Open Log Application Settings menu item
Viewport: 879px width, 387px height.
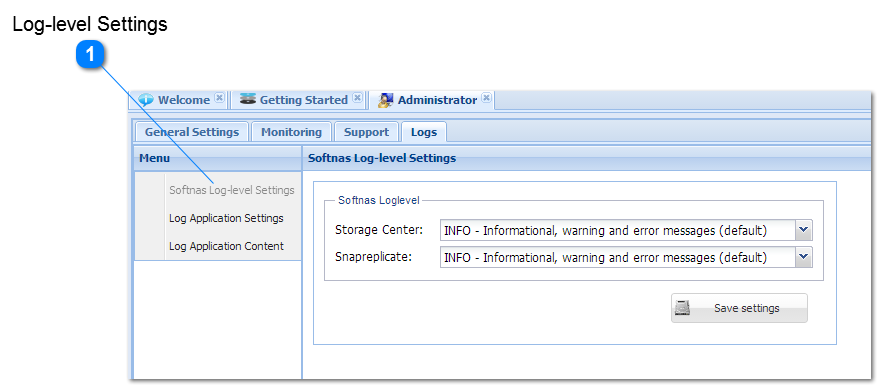click(x=226, y=218)
